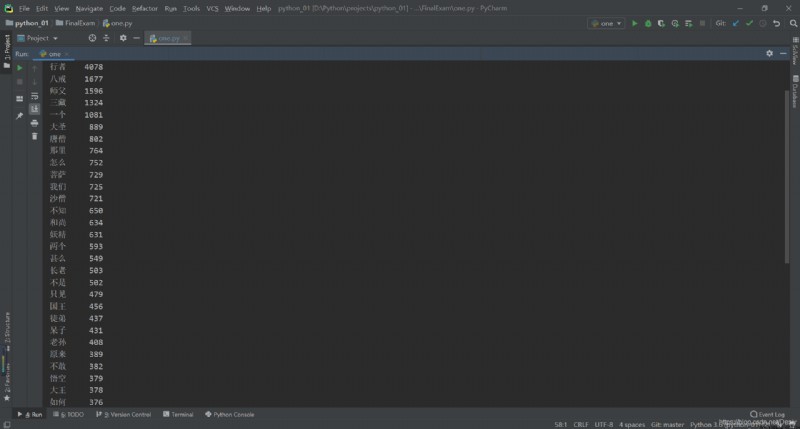Click the python_01 breadcrumb
Screen dimensions: 800x429
click(27, 23)
